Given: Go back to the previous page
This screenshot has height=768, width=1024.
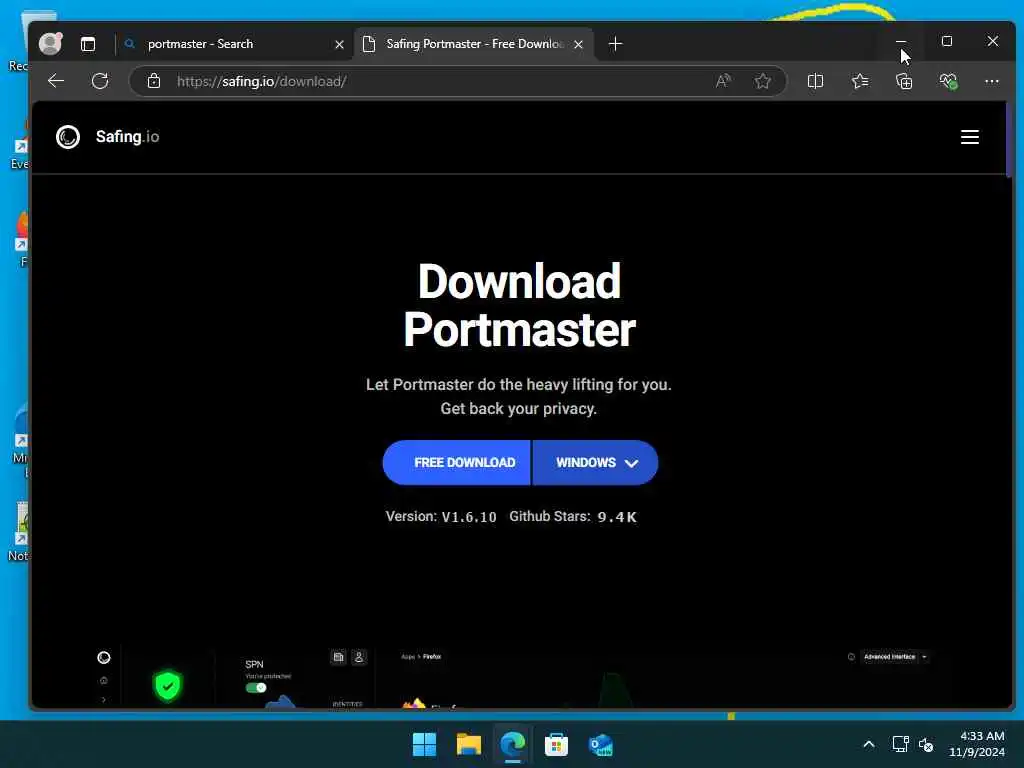Looking at the screenshot, I should pyautogui.click(x=56, y=81).
